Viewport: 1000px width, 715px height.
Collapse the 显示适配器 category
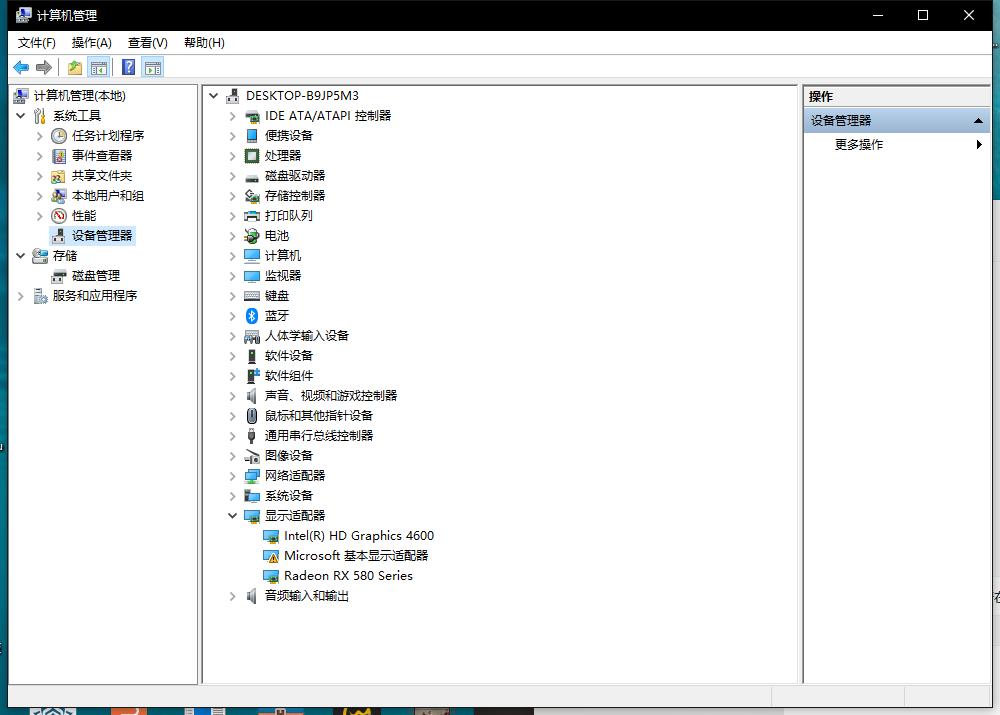232,516
